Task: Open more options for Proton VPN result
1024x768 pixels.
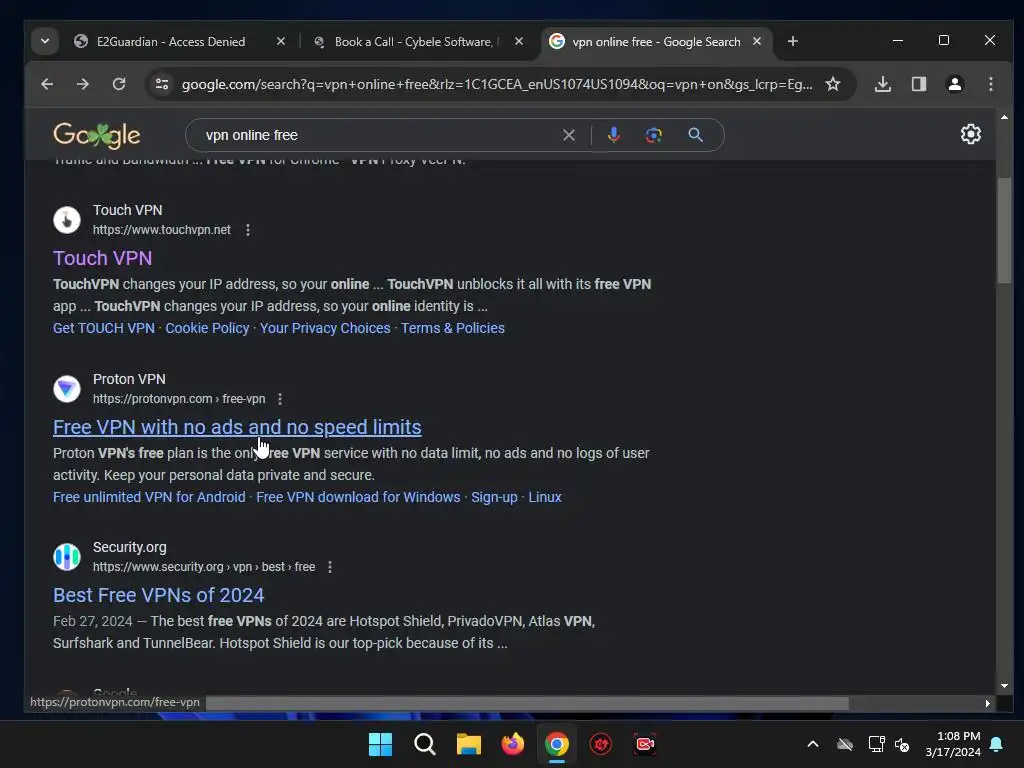Action: [x=280, y=399]
